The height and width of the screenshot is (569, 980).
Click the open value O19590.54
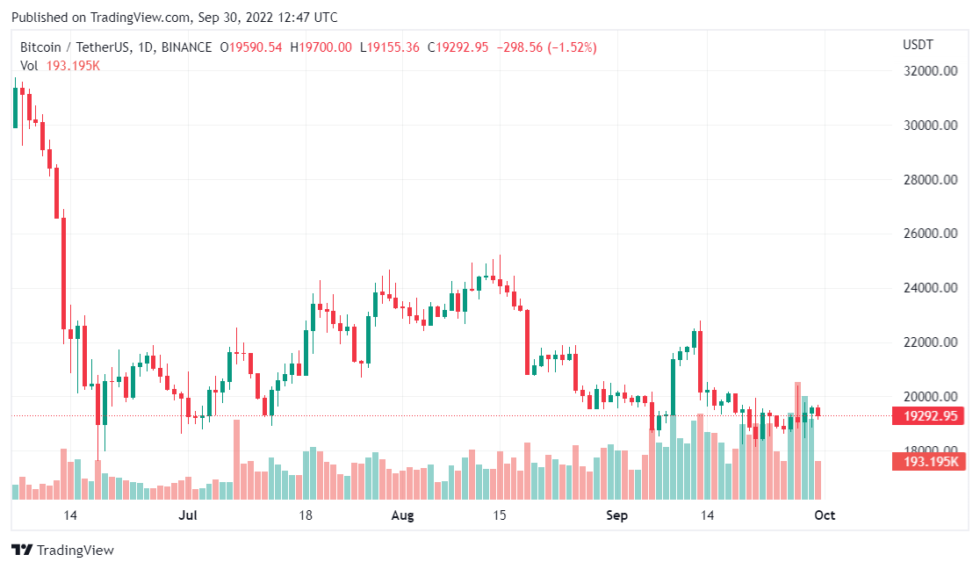tap(252, 47)
